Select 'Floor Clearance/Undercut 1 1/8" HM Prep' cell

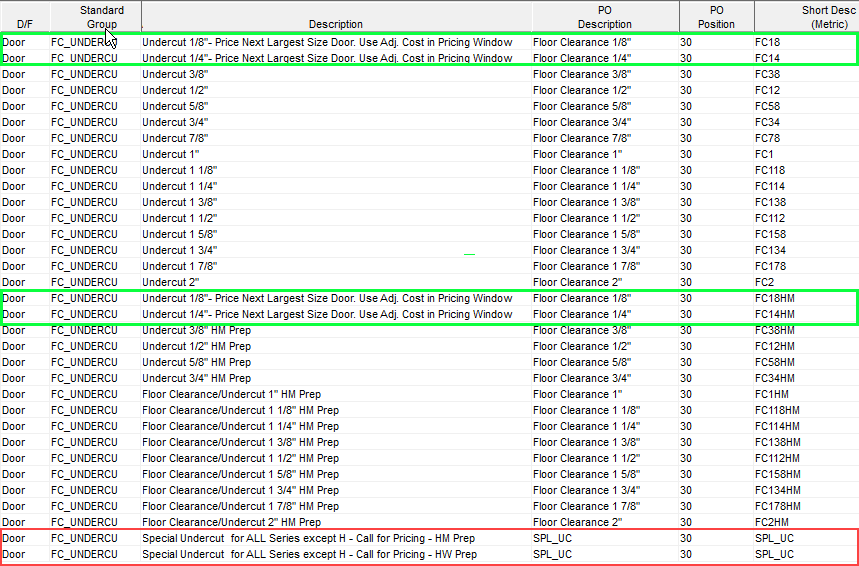[336, 410]
